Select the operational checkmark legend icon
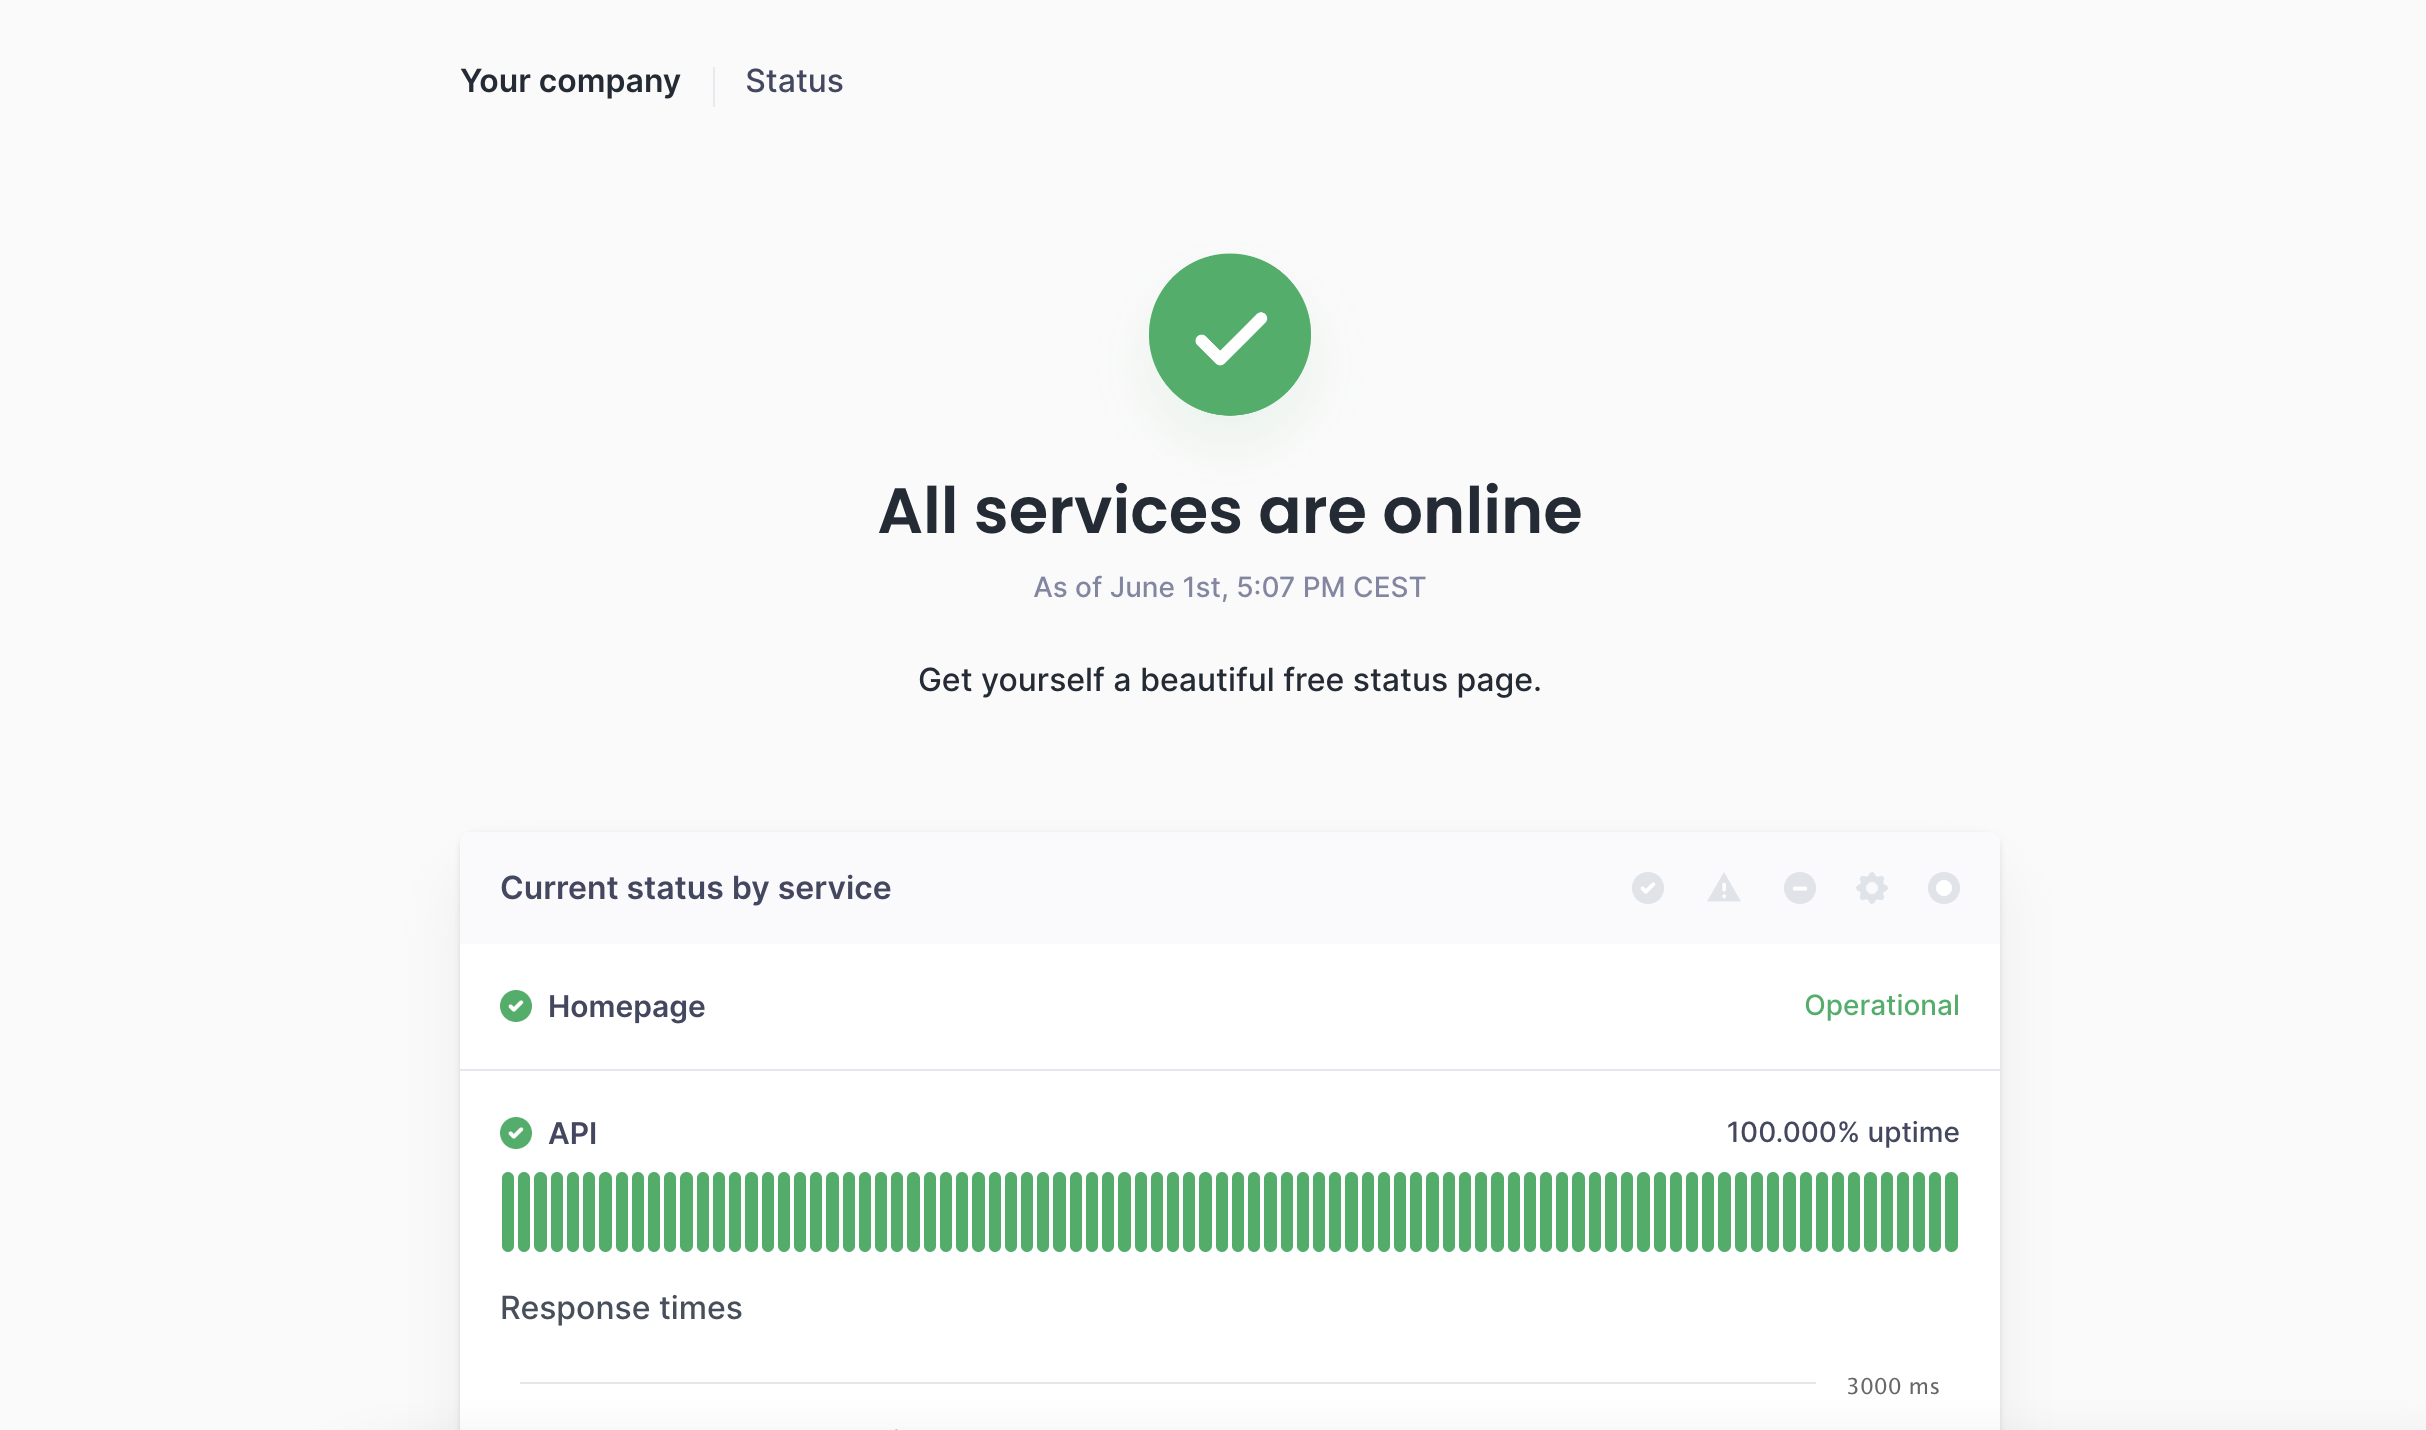The height and width of the screenshot is (1430, 2426). [1648, 888]
